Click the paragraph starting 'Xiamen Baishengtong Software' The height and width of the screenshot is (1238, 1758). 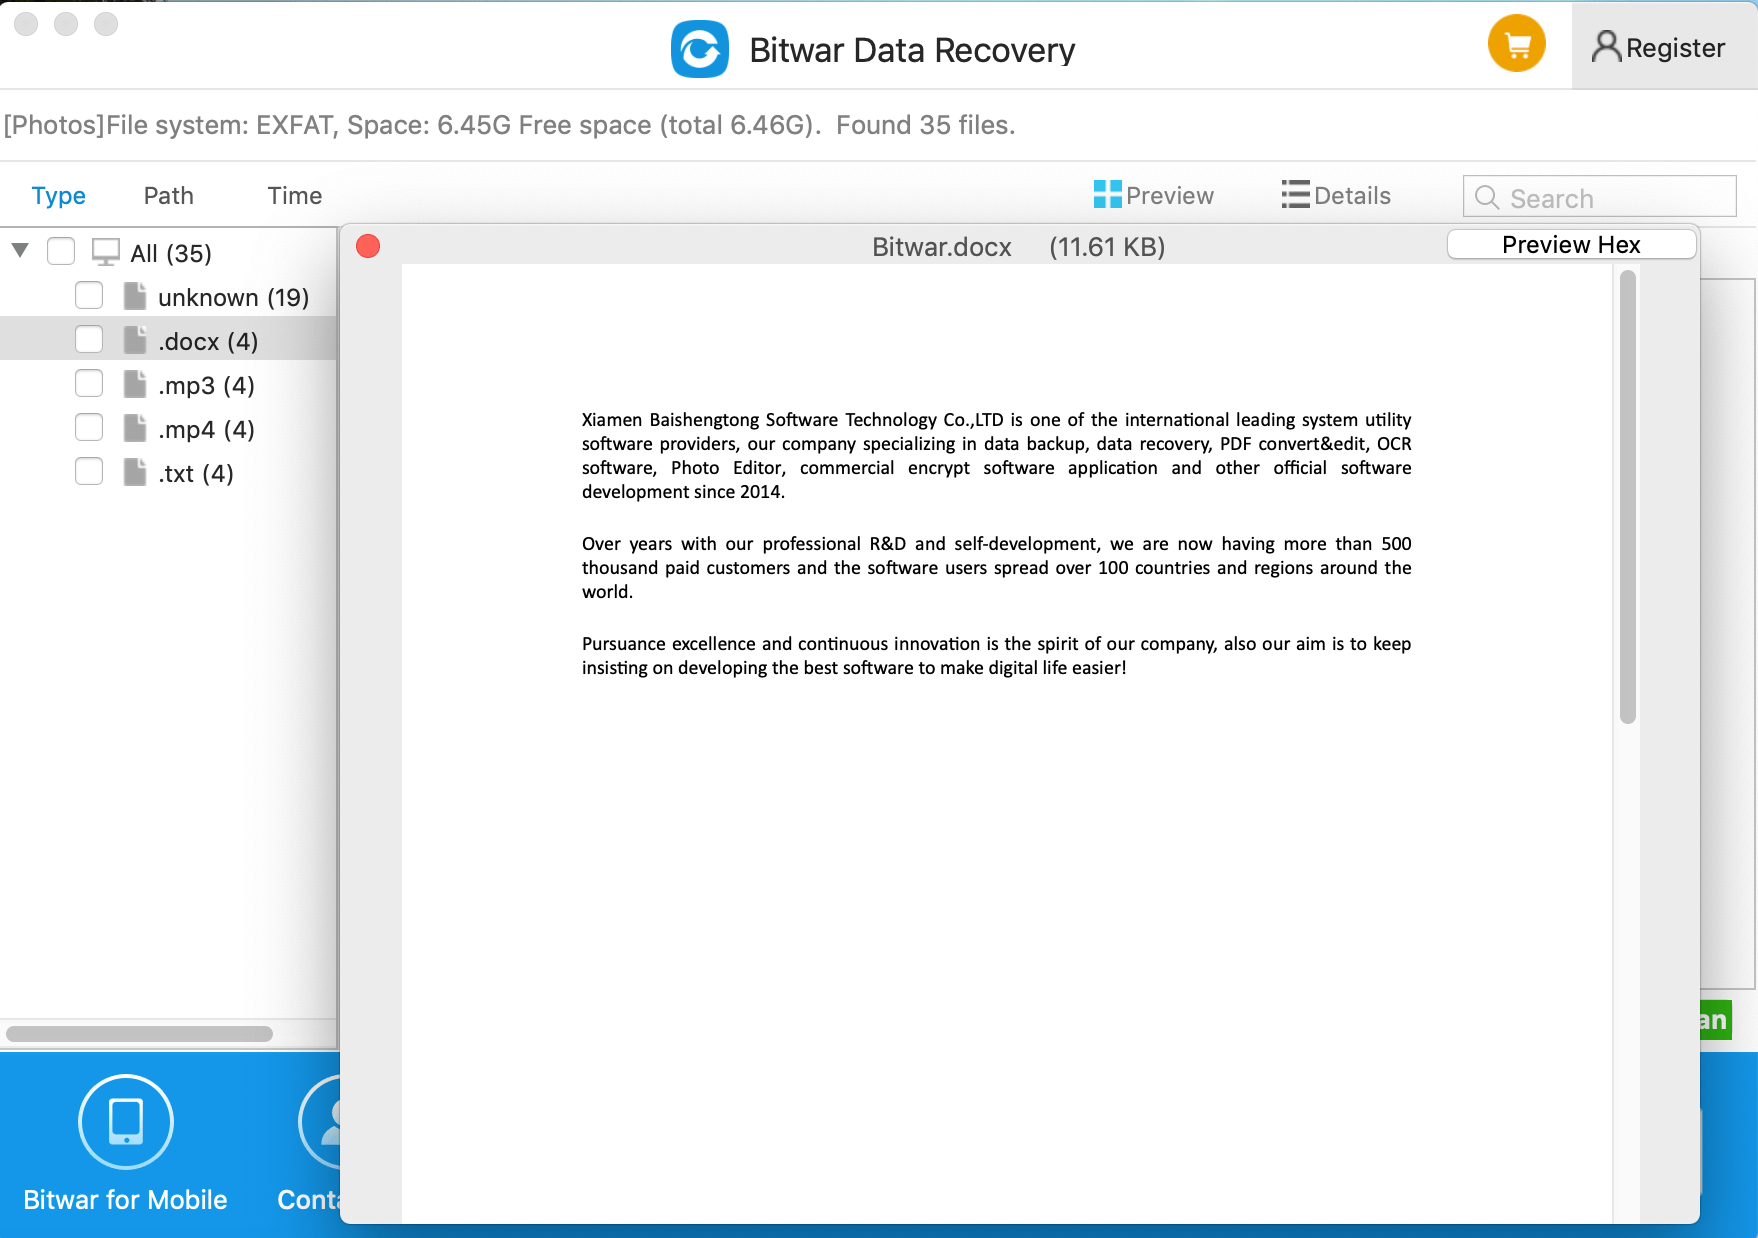pyautogui.click(x=997, y=455)
